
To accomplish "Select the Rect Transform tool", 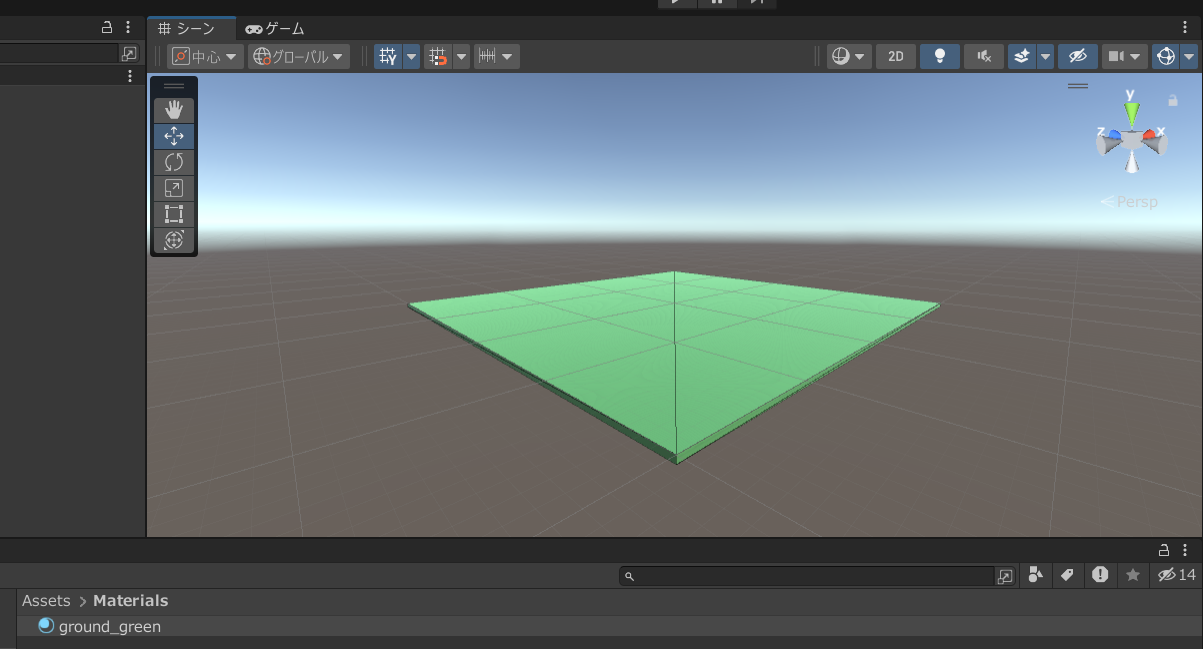I will click(174, 214).
